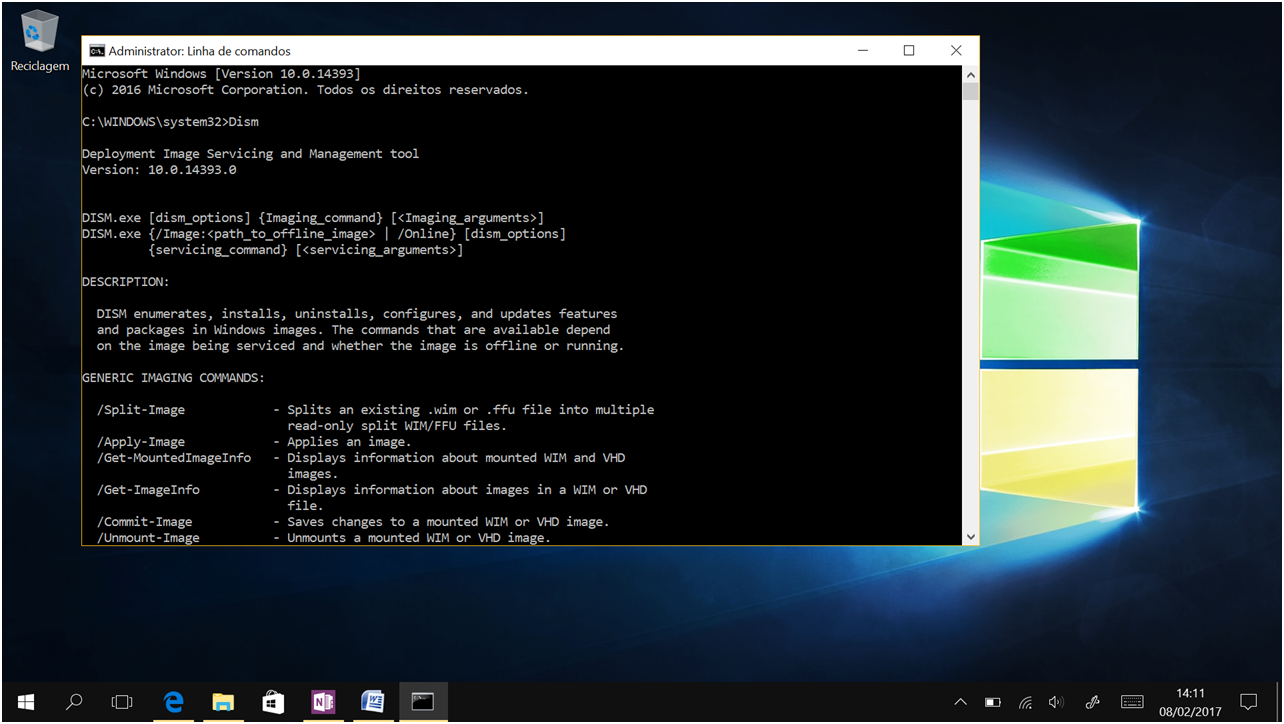Open the Recycle Bin (Reciclagem) desktop icon

click(x=39, y=42)
